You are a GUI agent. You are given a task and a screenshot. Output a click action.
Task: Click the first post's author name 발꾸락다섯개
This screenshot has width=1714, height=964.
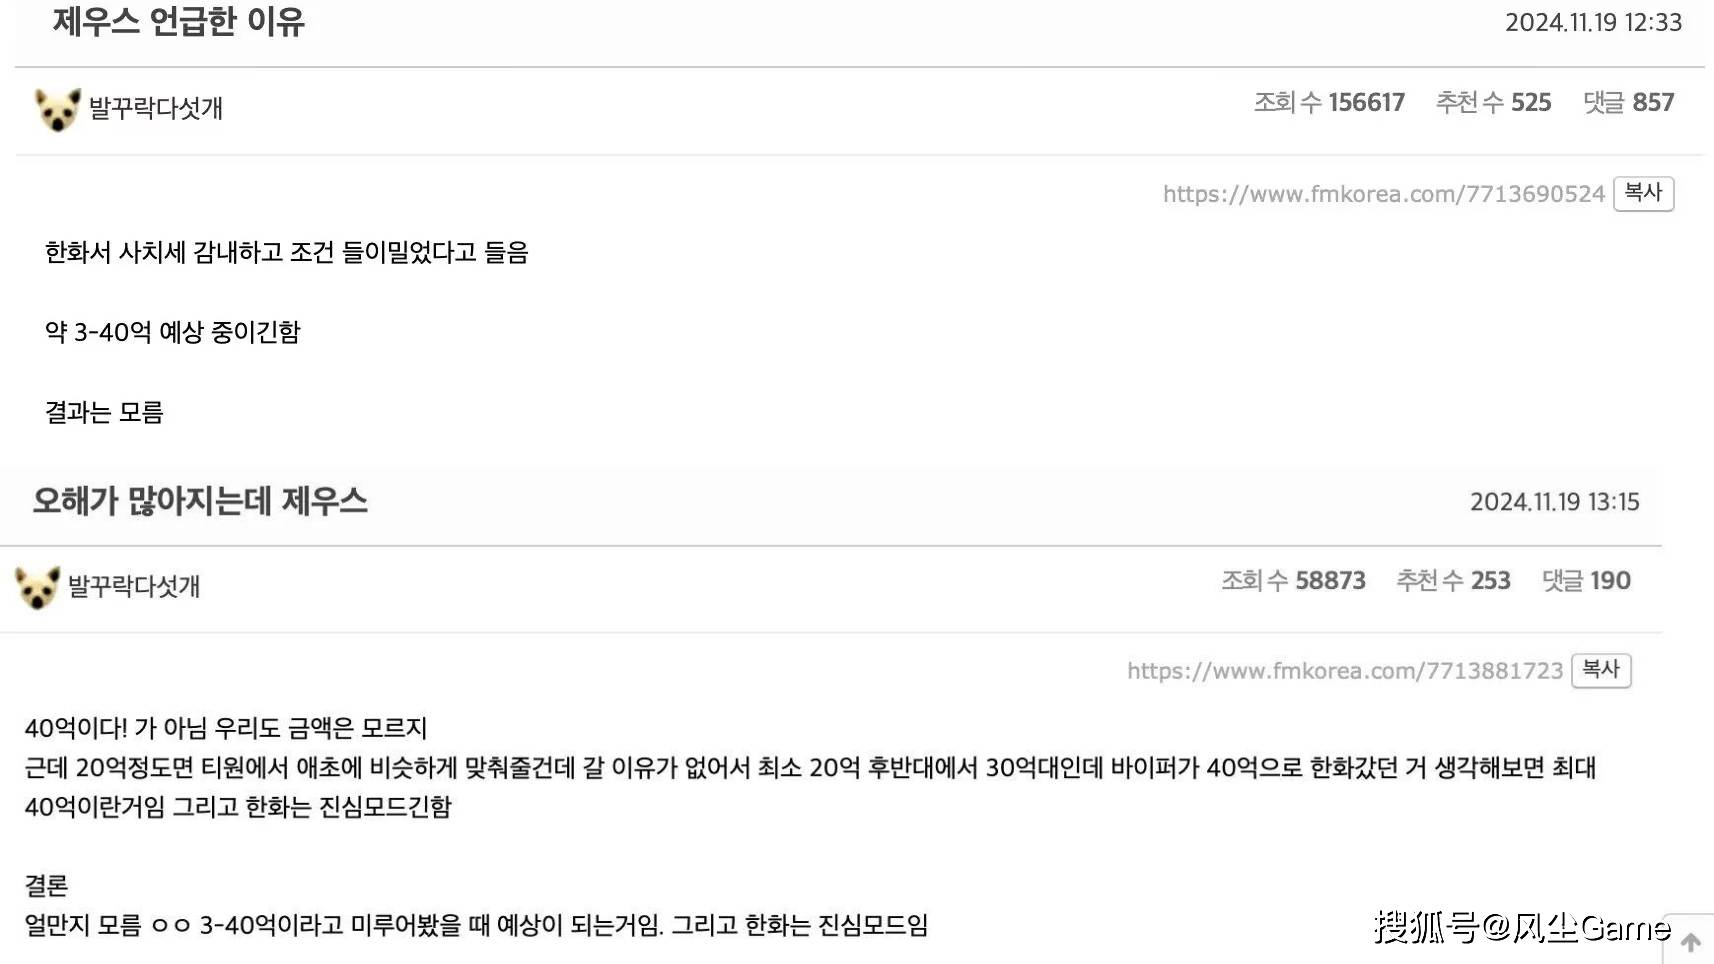tap(156, 108)
